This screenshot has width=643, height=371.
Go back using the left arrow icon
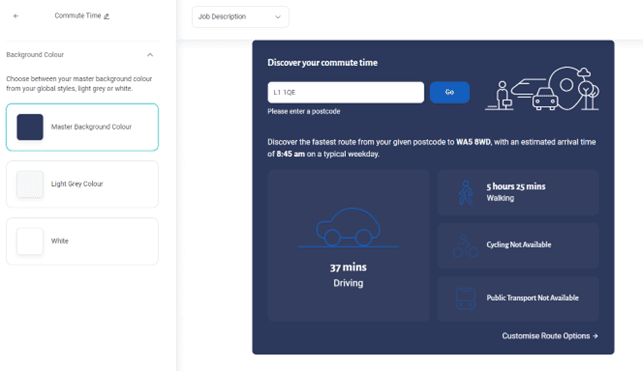click(16, 16)
